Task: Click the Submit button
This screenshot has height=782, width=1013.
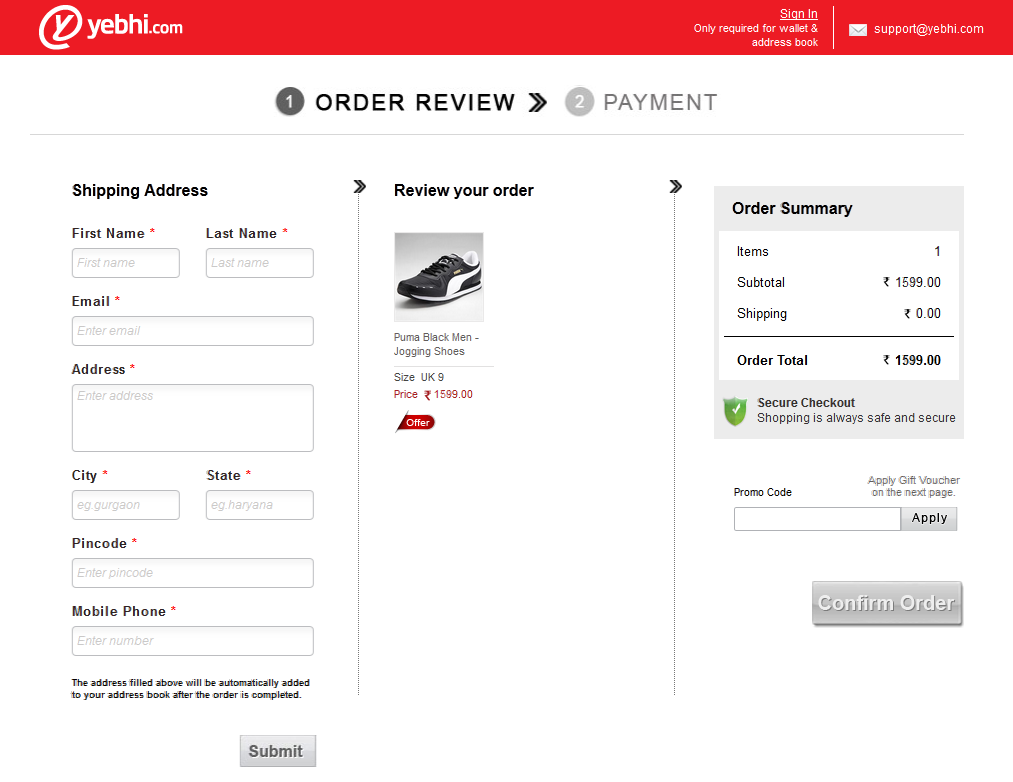Action: pyautogui.click(x=278, y=751)
